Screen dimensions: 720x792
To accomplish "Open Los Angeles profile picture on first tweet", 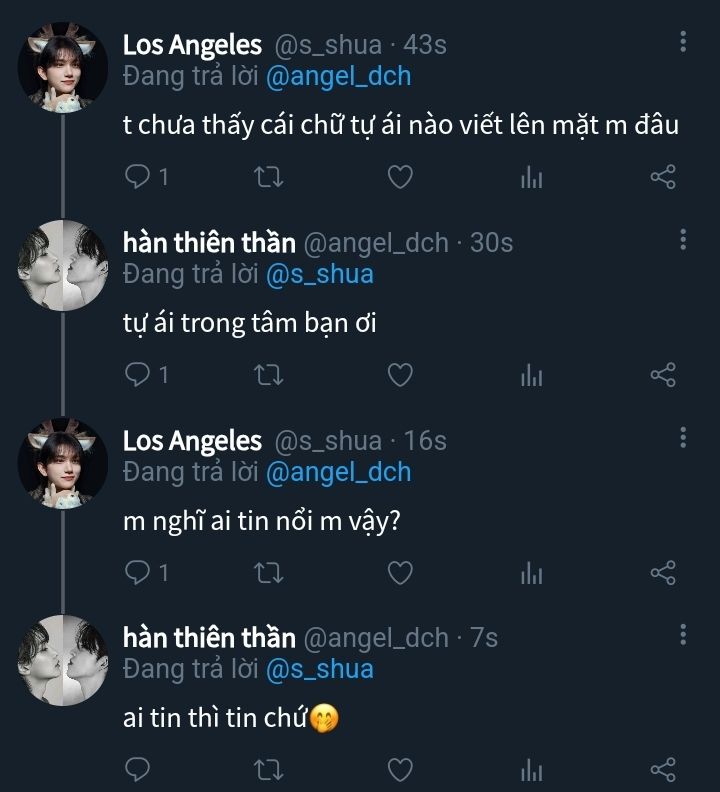I will pos(63,67).
